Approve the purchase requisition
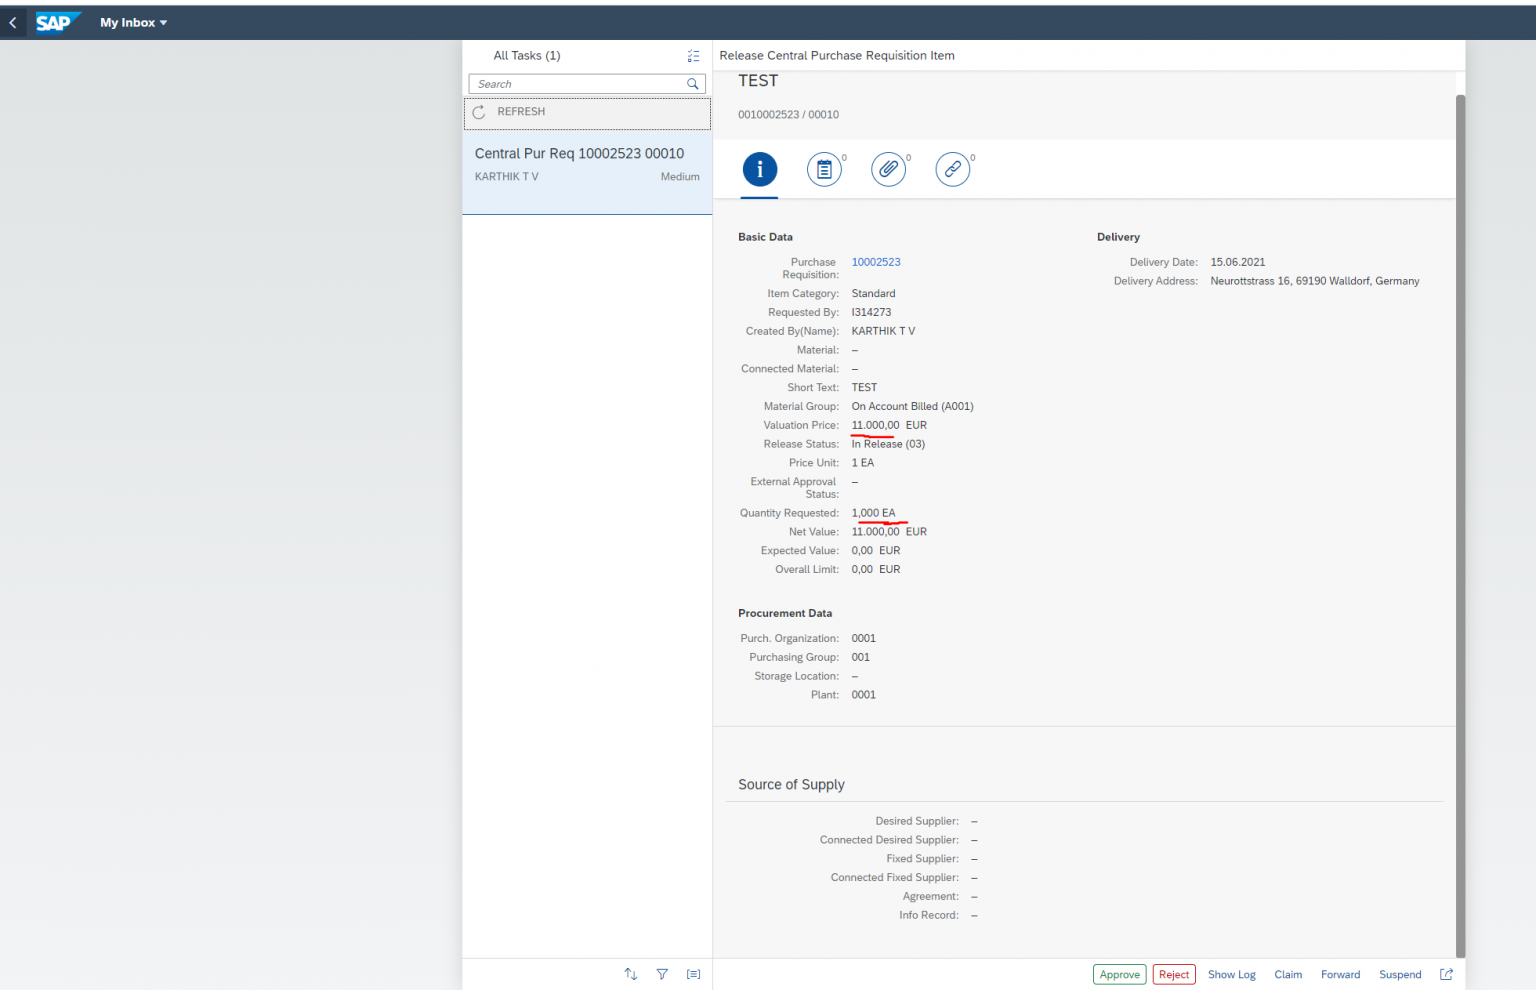This screenshot has width=1536, height=990. pos(1119,974)
